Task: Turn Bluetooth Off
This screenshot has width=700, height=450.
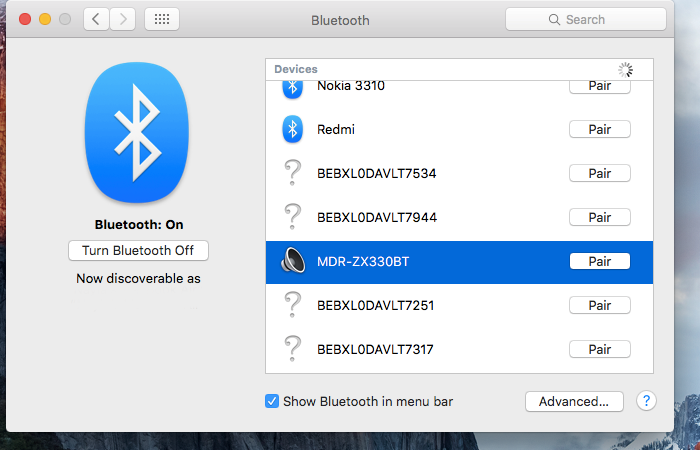Action: (x=138, y=250)
